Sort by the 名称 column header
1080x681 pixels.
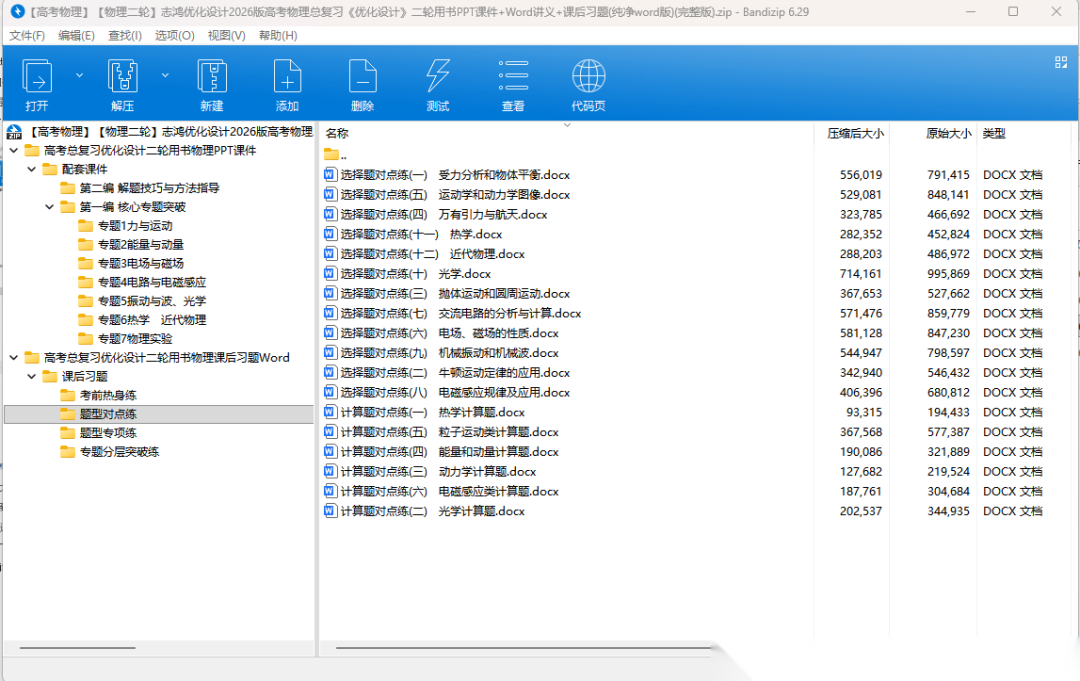click(x=337, y=133)
